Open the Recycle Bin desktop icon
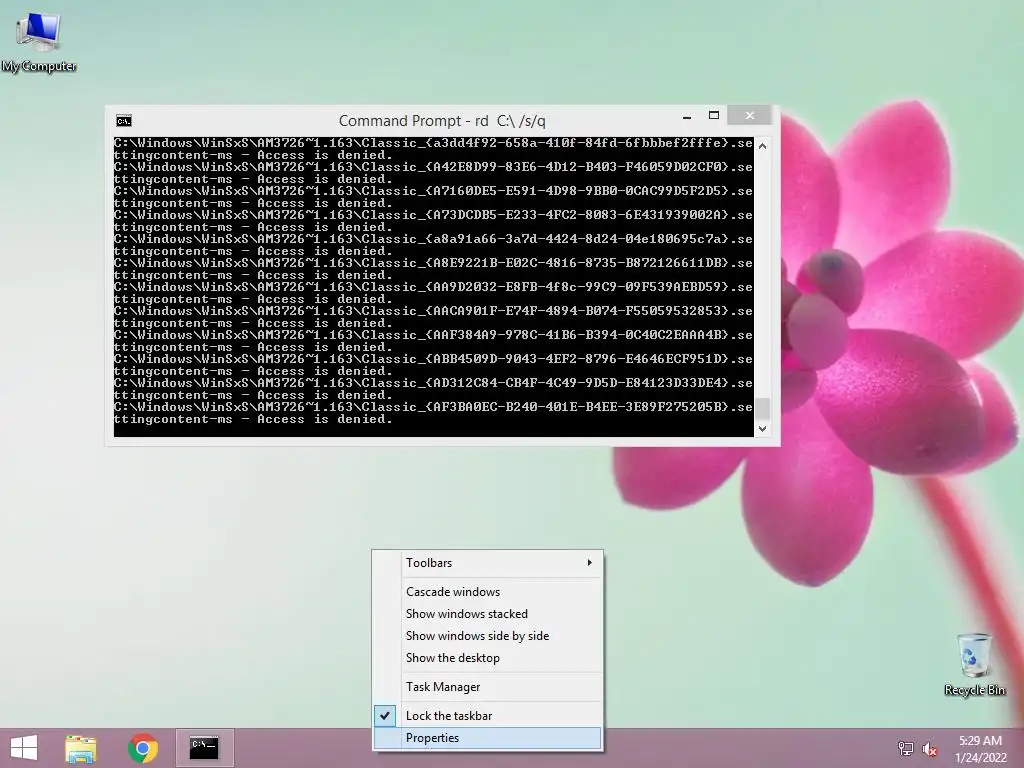1024x768 pixels. [974, 664]
